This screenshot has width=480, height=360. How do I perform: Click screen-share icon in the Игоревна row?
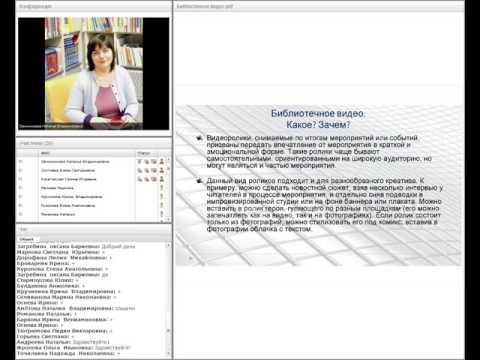coord(154,179)
